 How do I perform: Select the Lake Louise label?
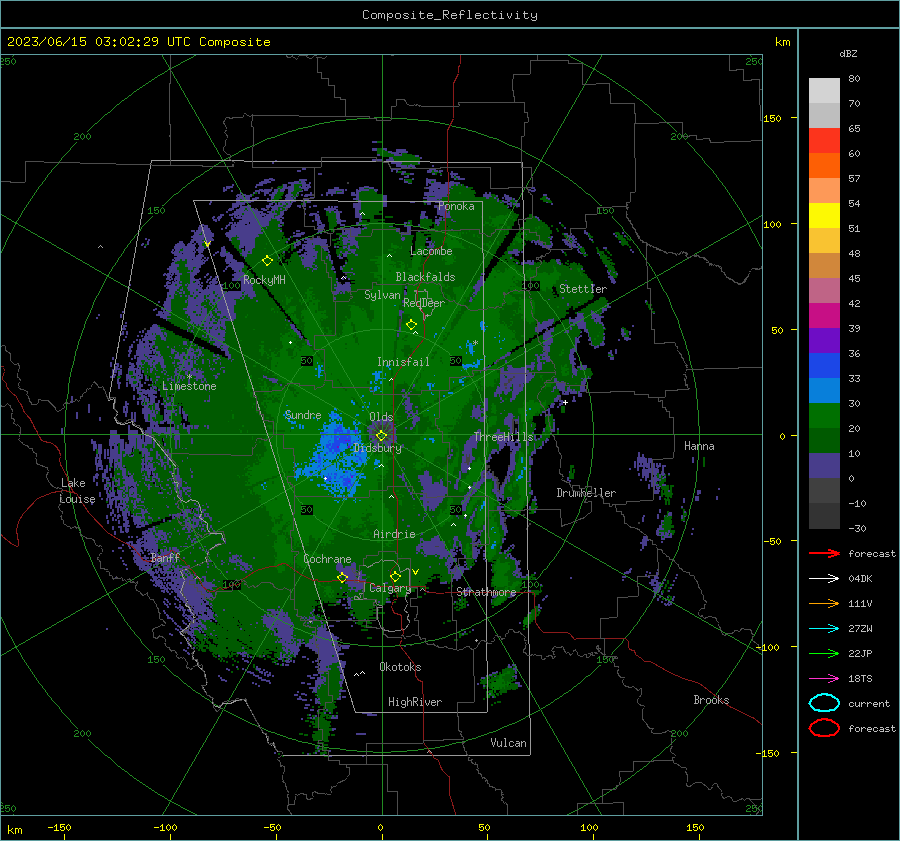tap(77, 491)
